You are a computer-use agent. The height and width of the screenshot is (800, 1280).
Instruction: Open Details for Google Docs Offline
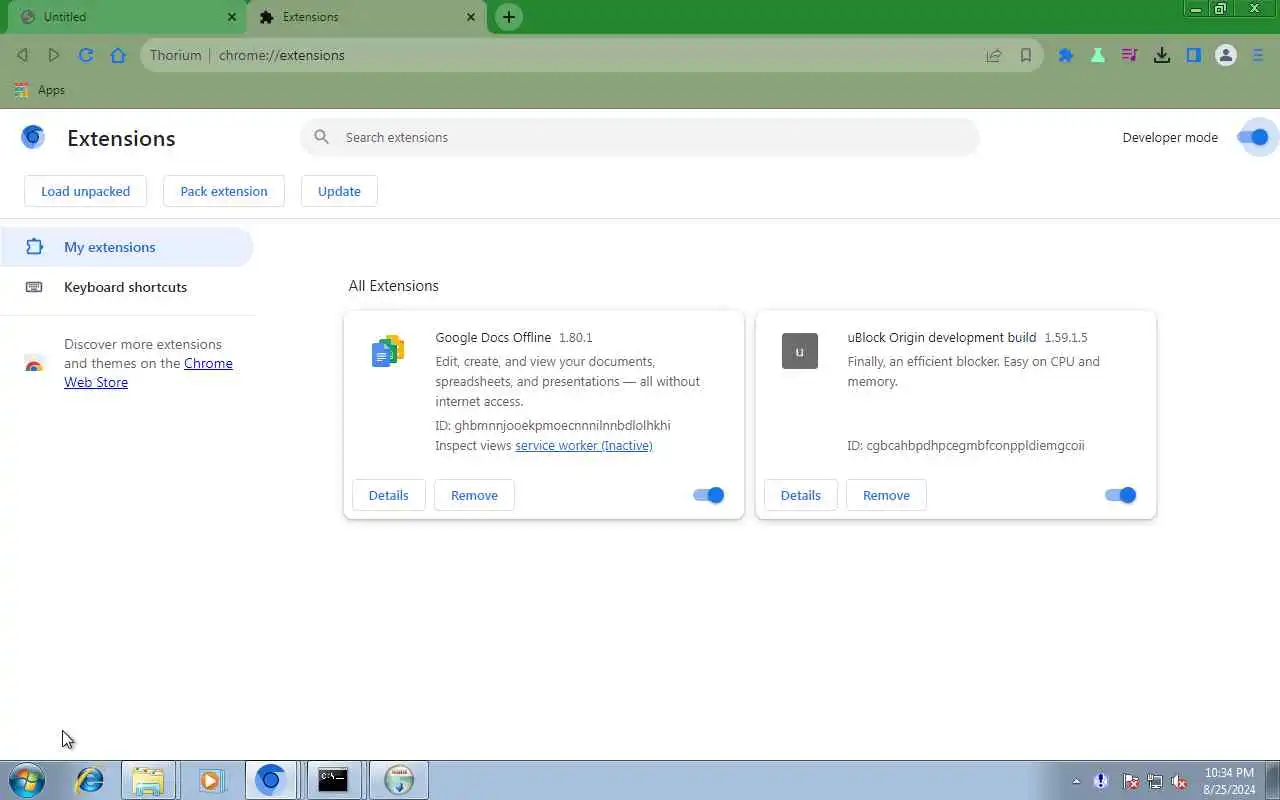[388, 495]
